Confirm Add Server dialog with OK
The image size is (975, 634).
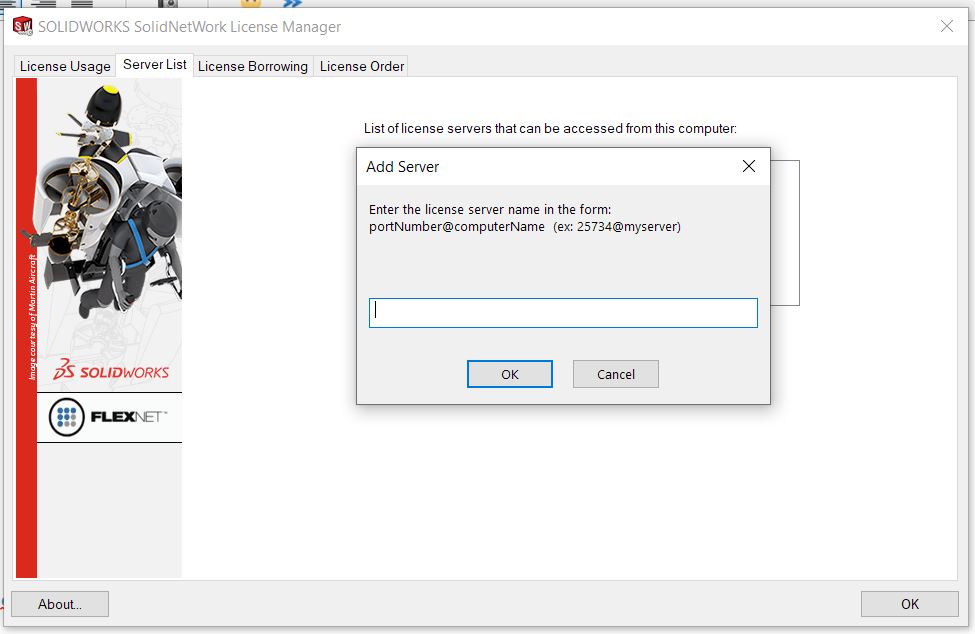pos(509,374)
